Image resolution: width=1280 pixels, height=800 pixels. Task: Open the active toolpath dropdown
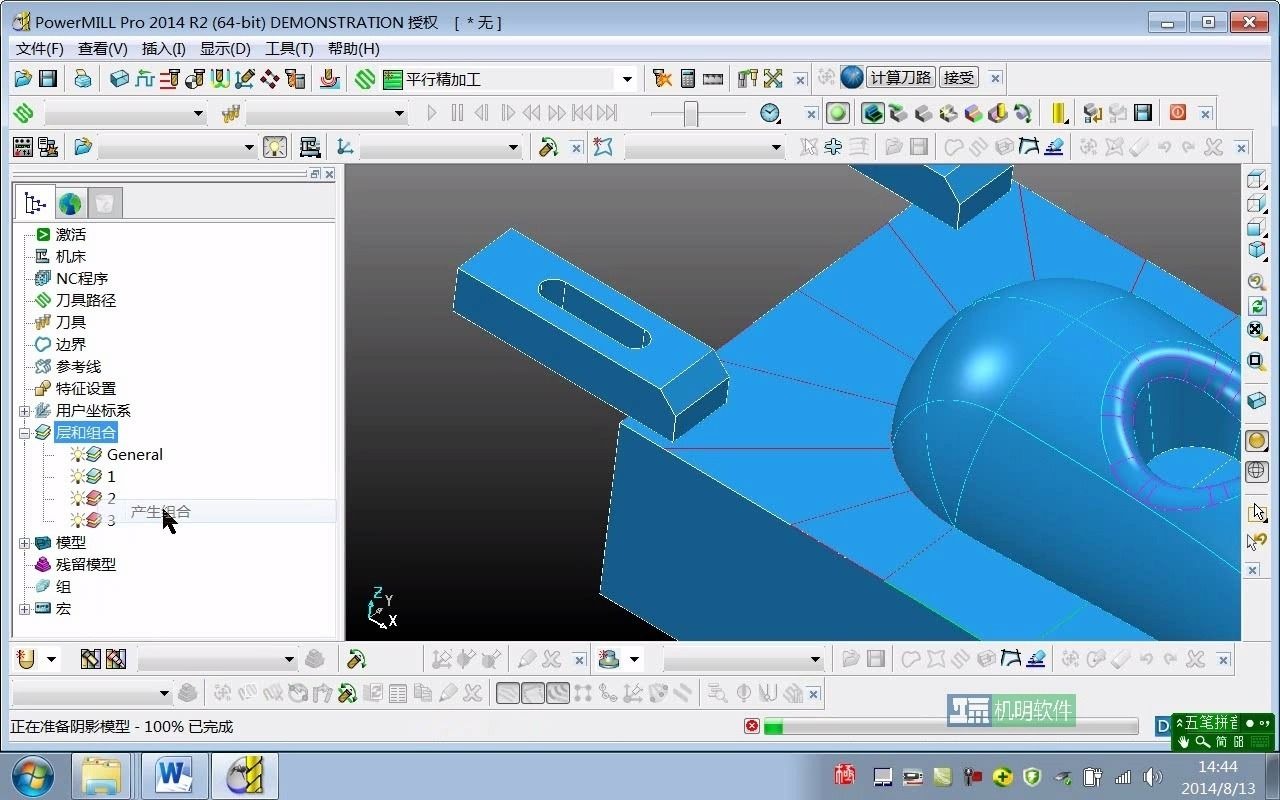coord(197,114)
